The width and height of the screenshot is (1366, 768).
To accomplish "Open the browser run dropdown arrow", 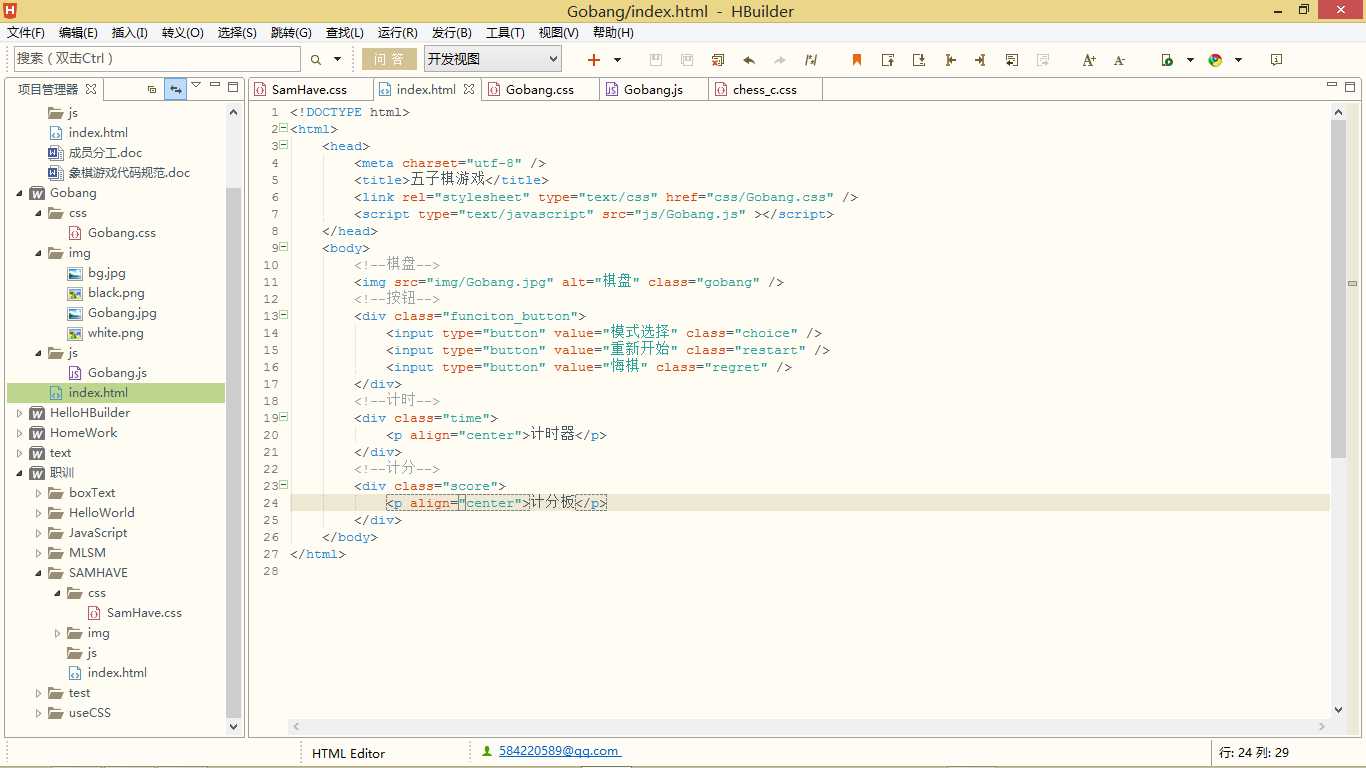I will pos(1238,60).
